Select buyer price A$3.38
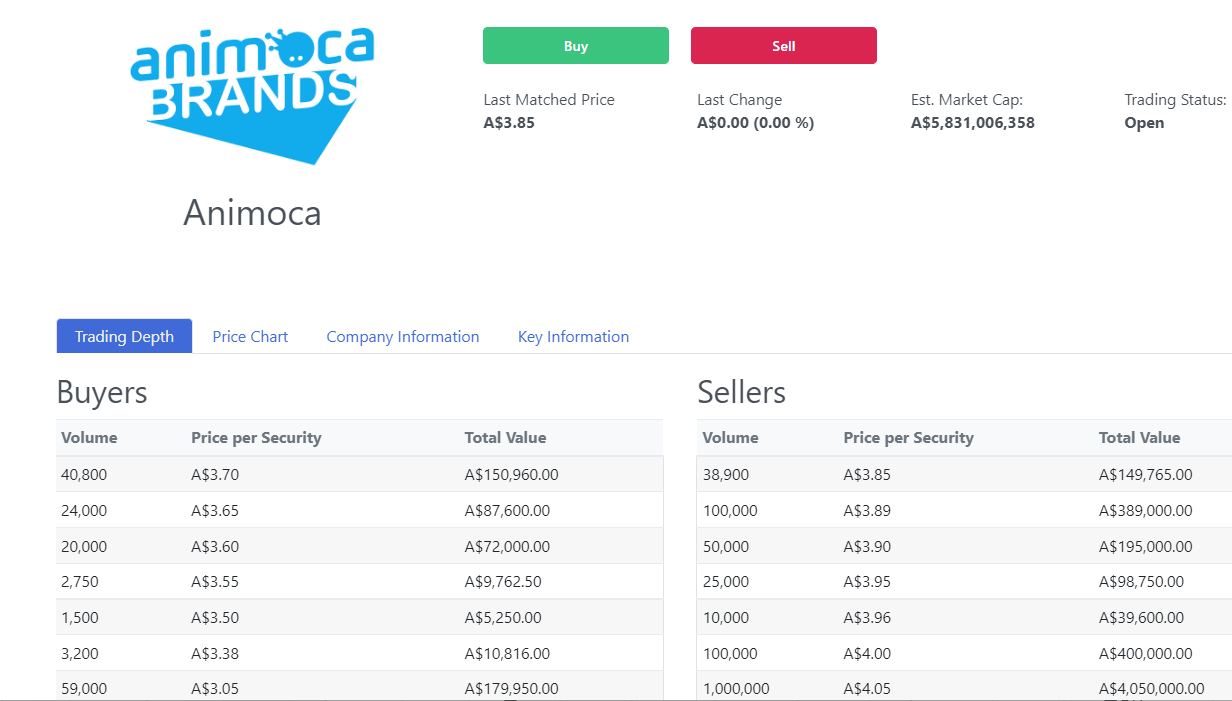The height and width of the screenshot is (701, 1232). 215,654
